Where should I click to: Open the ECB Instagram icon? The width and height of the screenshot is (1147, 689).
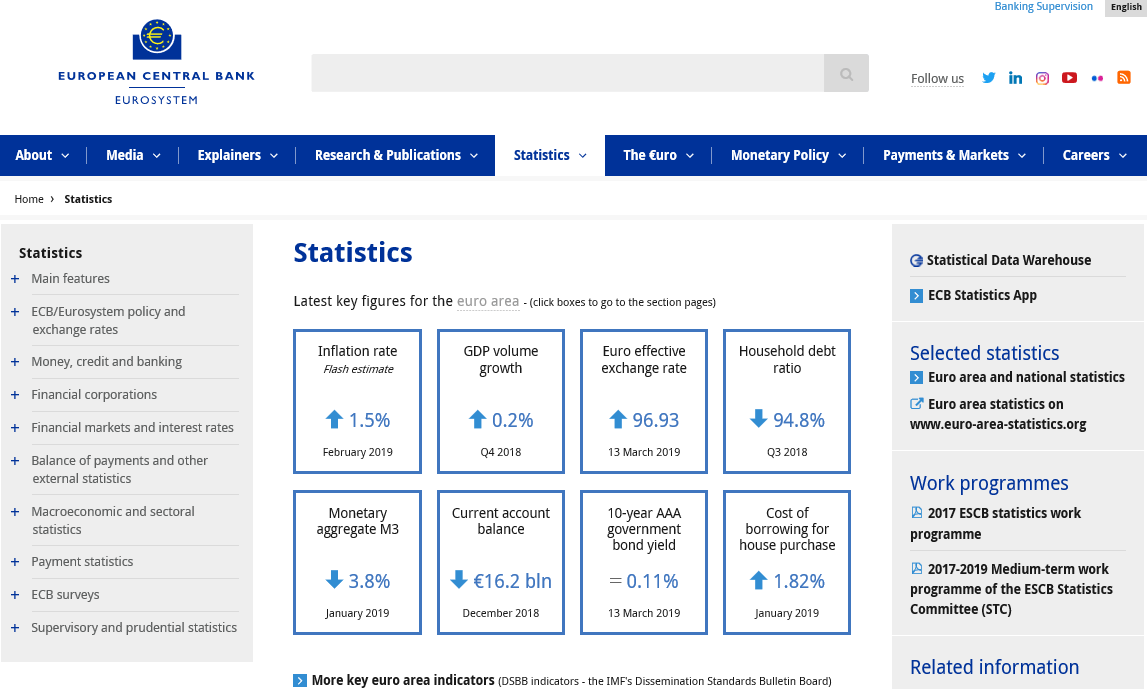[x=1042, y=78]
